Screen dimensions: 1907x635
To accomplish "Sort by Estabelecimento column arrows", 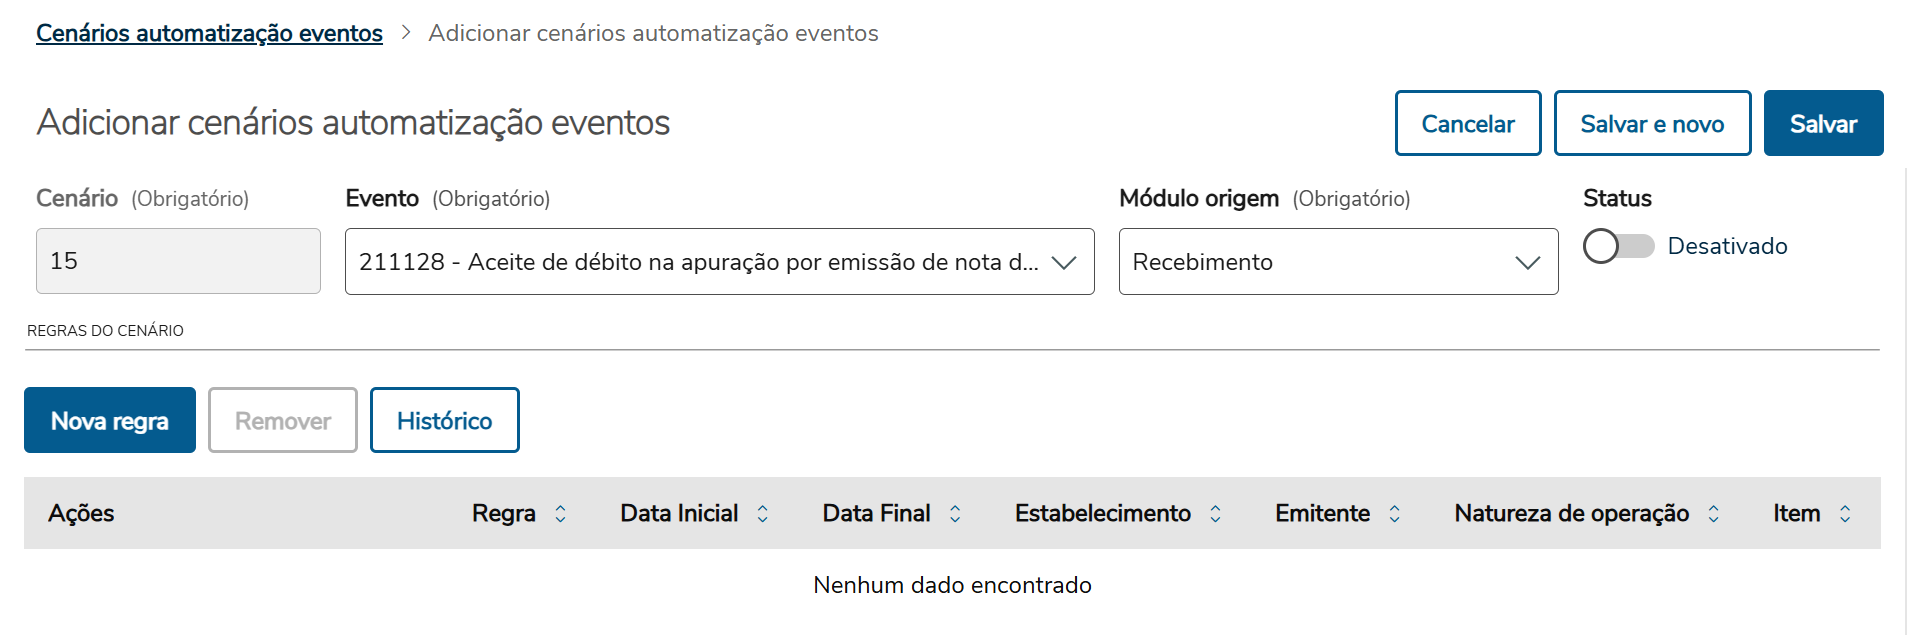I will (x=1215, y=514).
